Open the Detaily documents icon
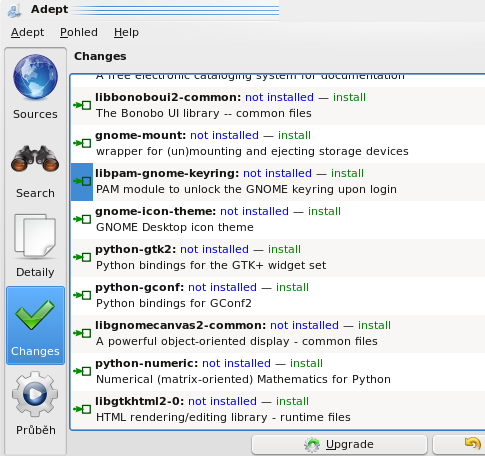Viewport: 485px width, 456px height. pyautogui.click(x=35, y=236)
